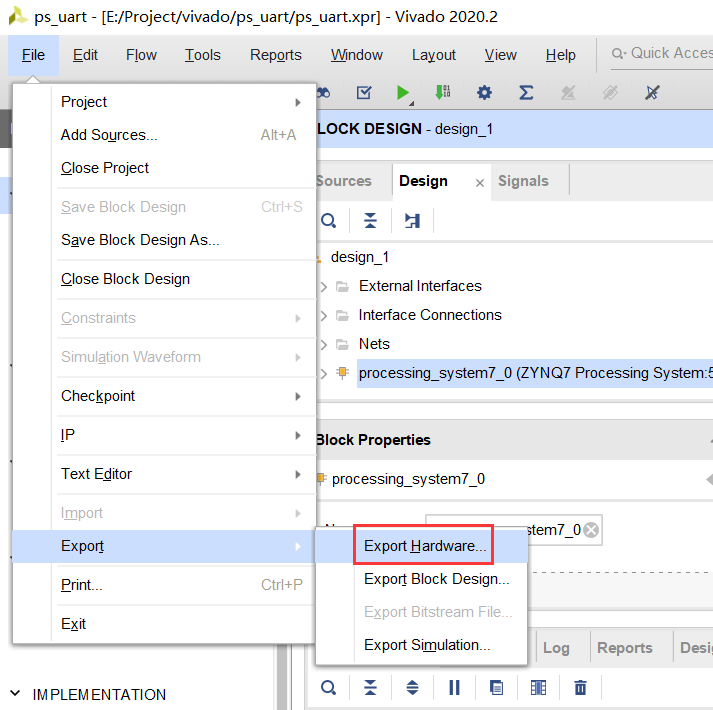Click Collapse All icon in Design panel
This screenshot has height=710, width=713.
371,221
